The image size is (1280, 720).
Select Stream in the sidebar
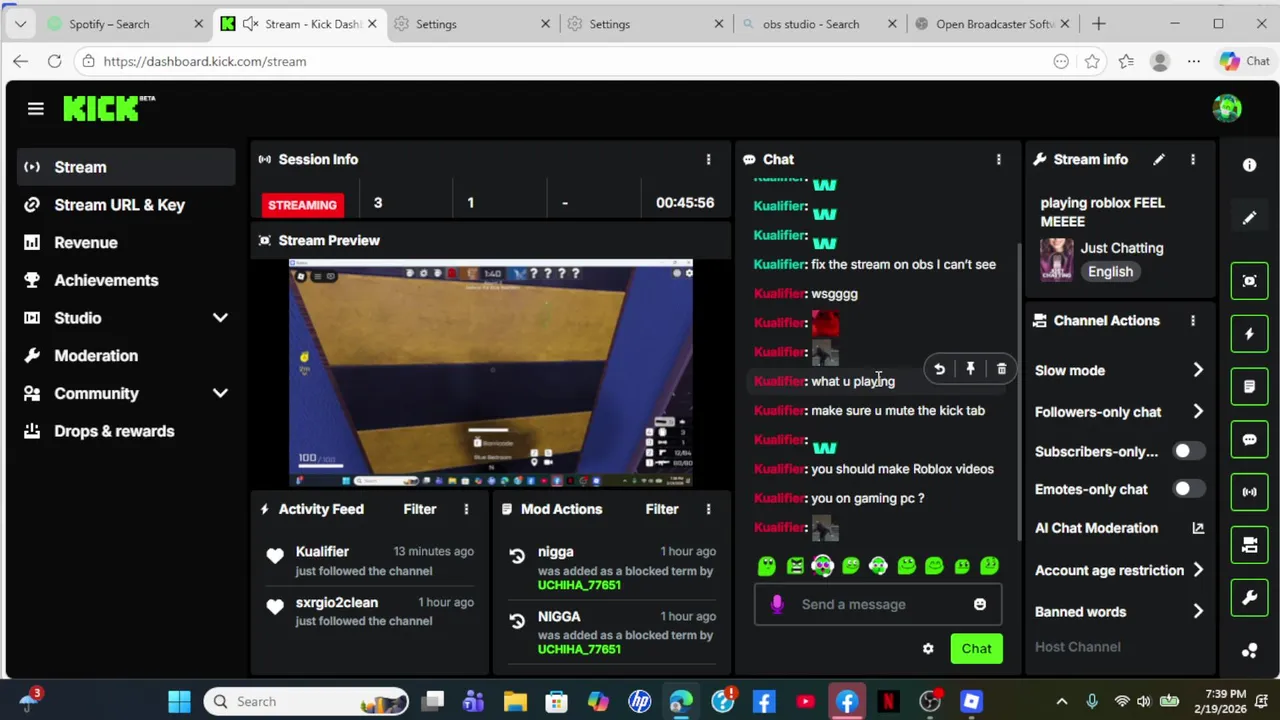[126, 167]
